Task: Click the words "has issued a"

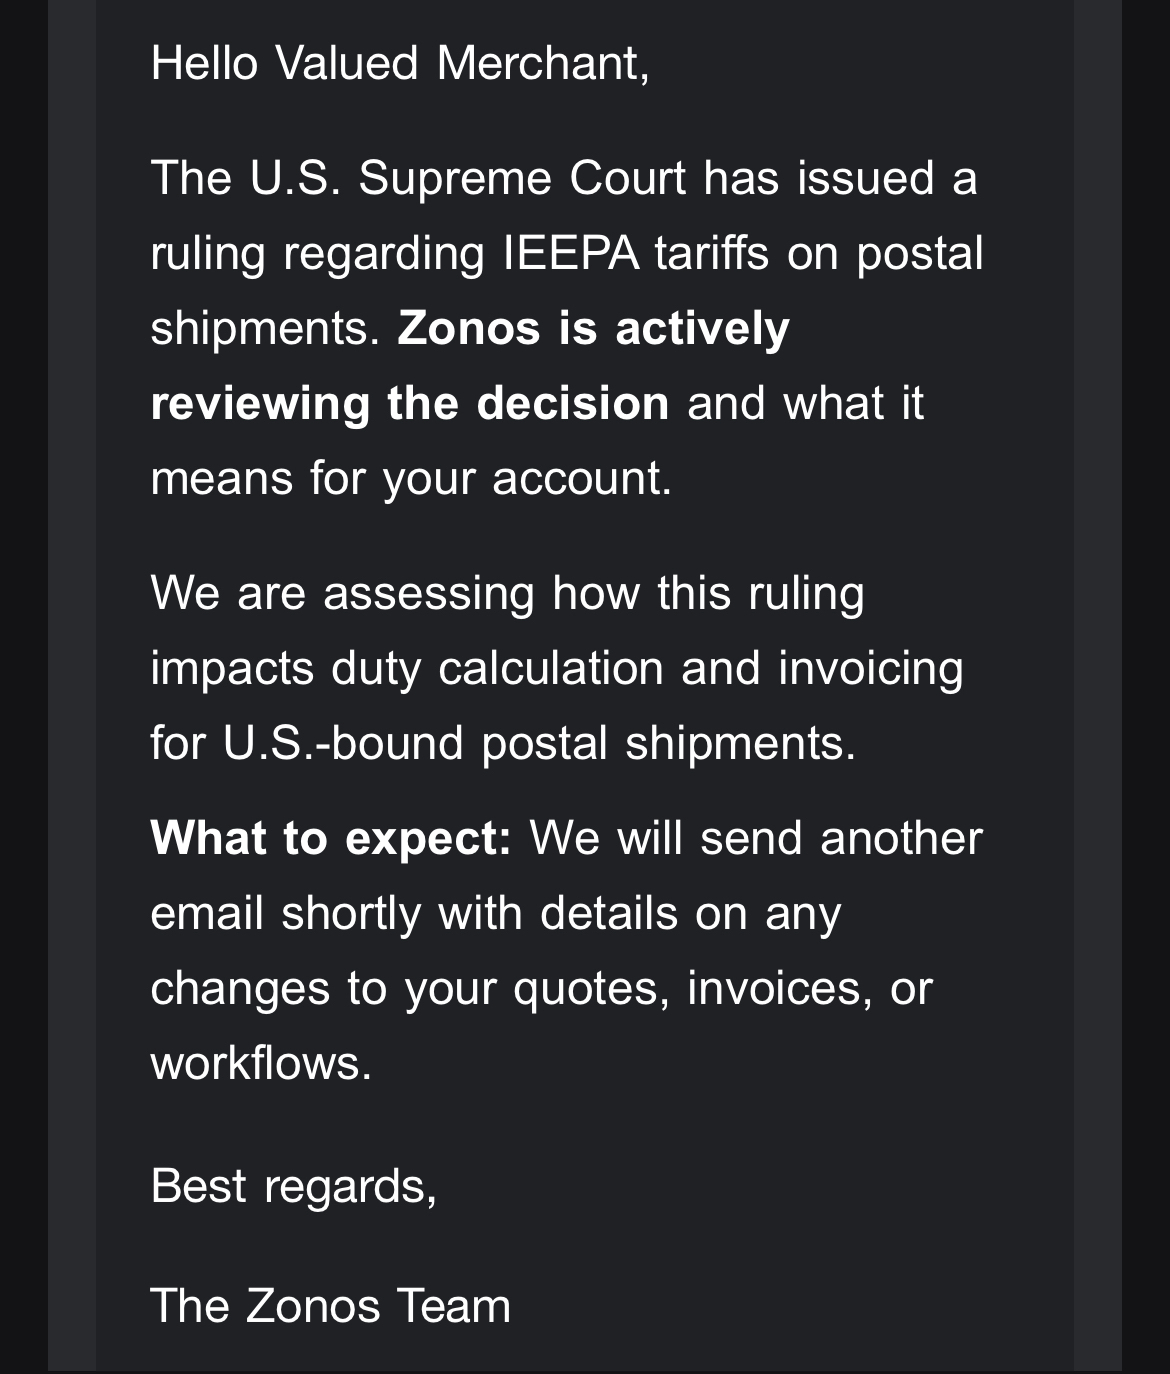Action: (840, 178)
